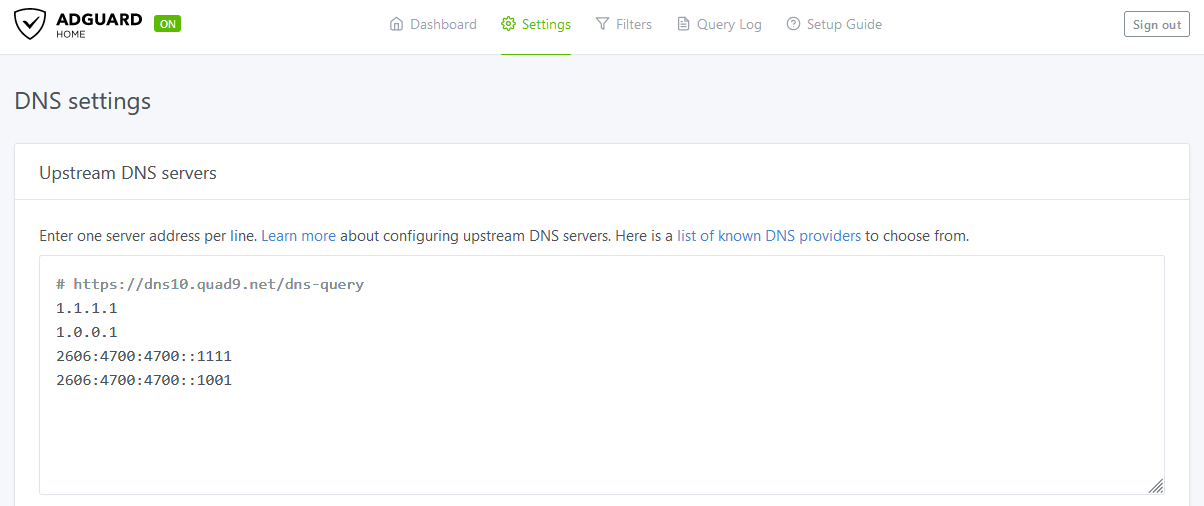Image resolution: width=1204 pixels, height=506 pixels.
Task: Click the AdGuard shield logo icon
Action: tap(30, 24)
